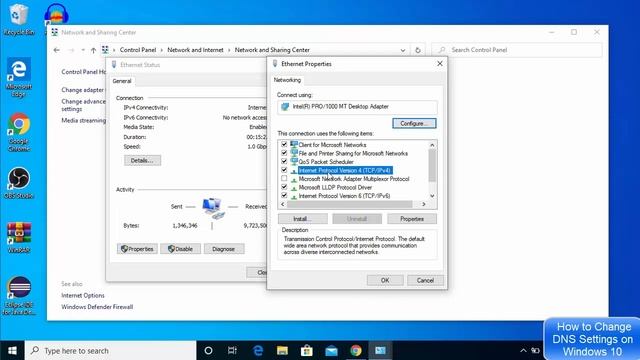Confirm Ethernet Properties with OK
Viewport: 640px width, 360px height.
point(385,280)
